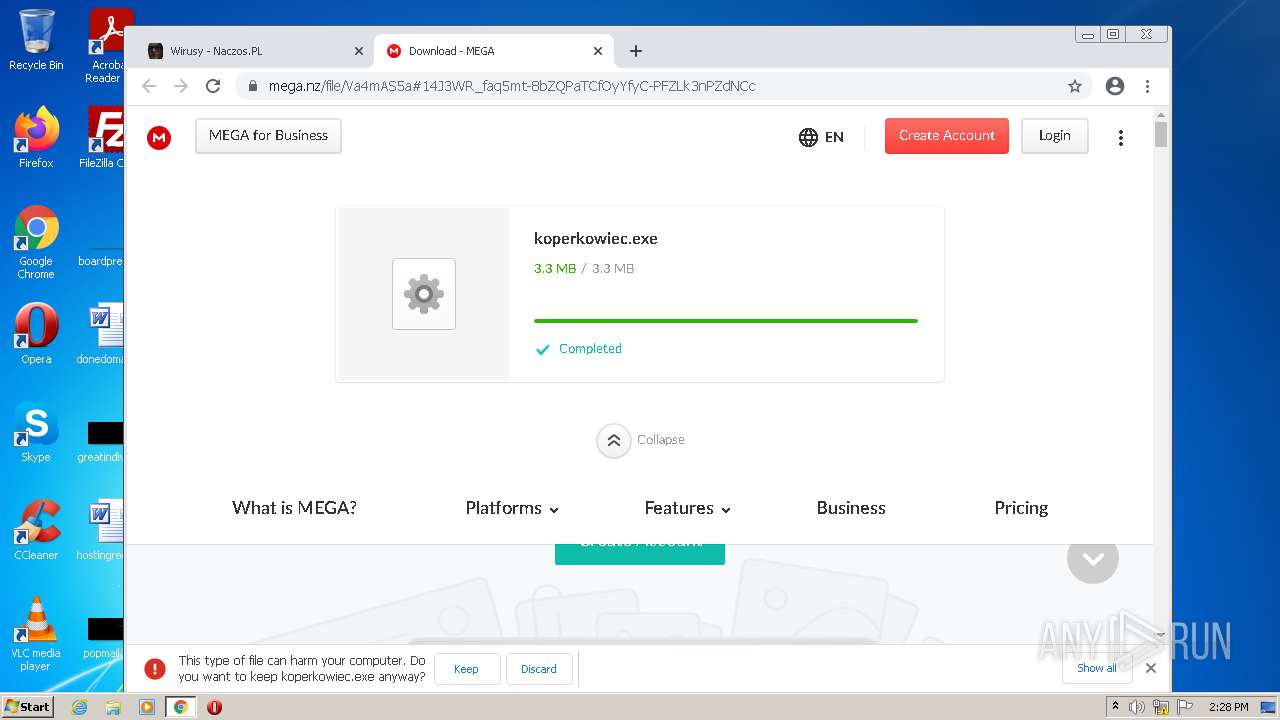This screenshot has width=1280, height=720.
Task: Open the Windows Start menu
Action: coord(28,707)
